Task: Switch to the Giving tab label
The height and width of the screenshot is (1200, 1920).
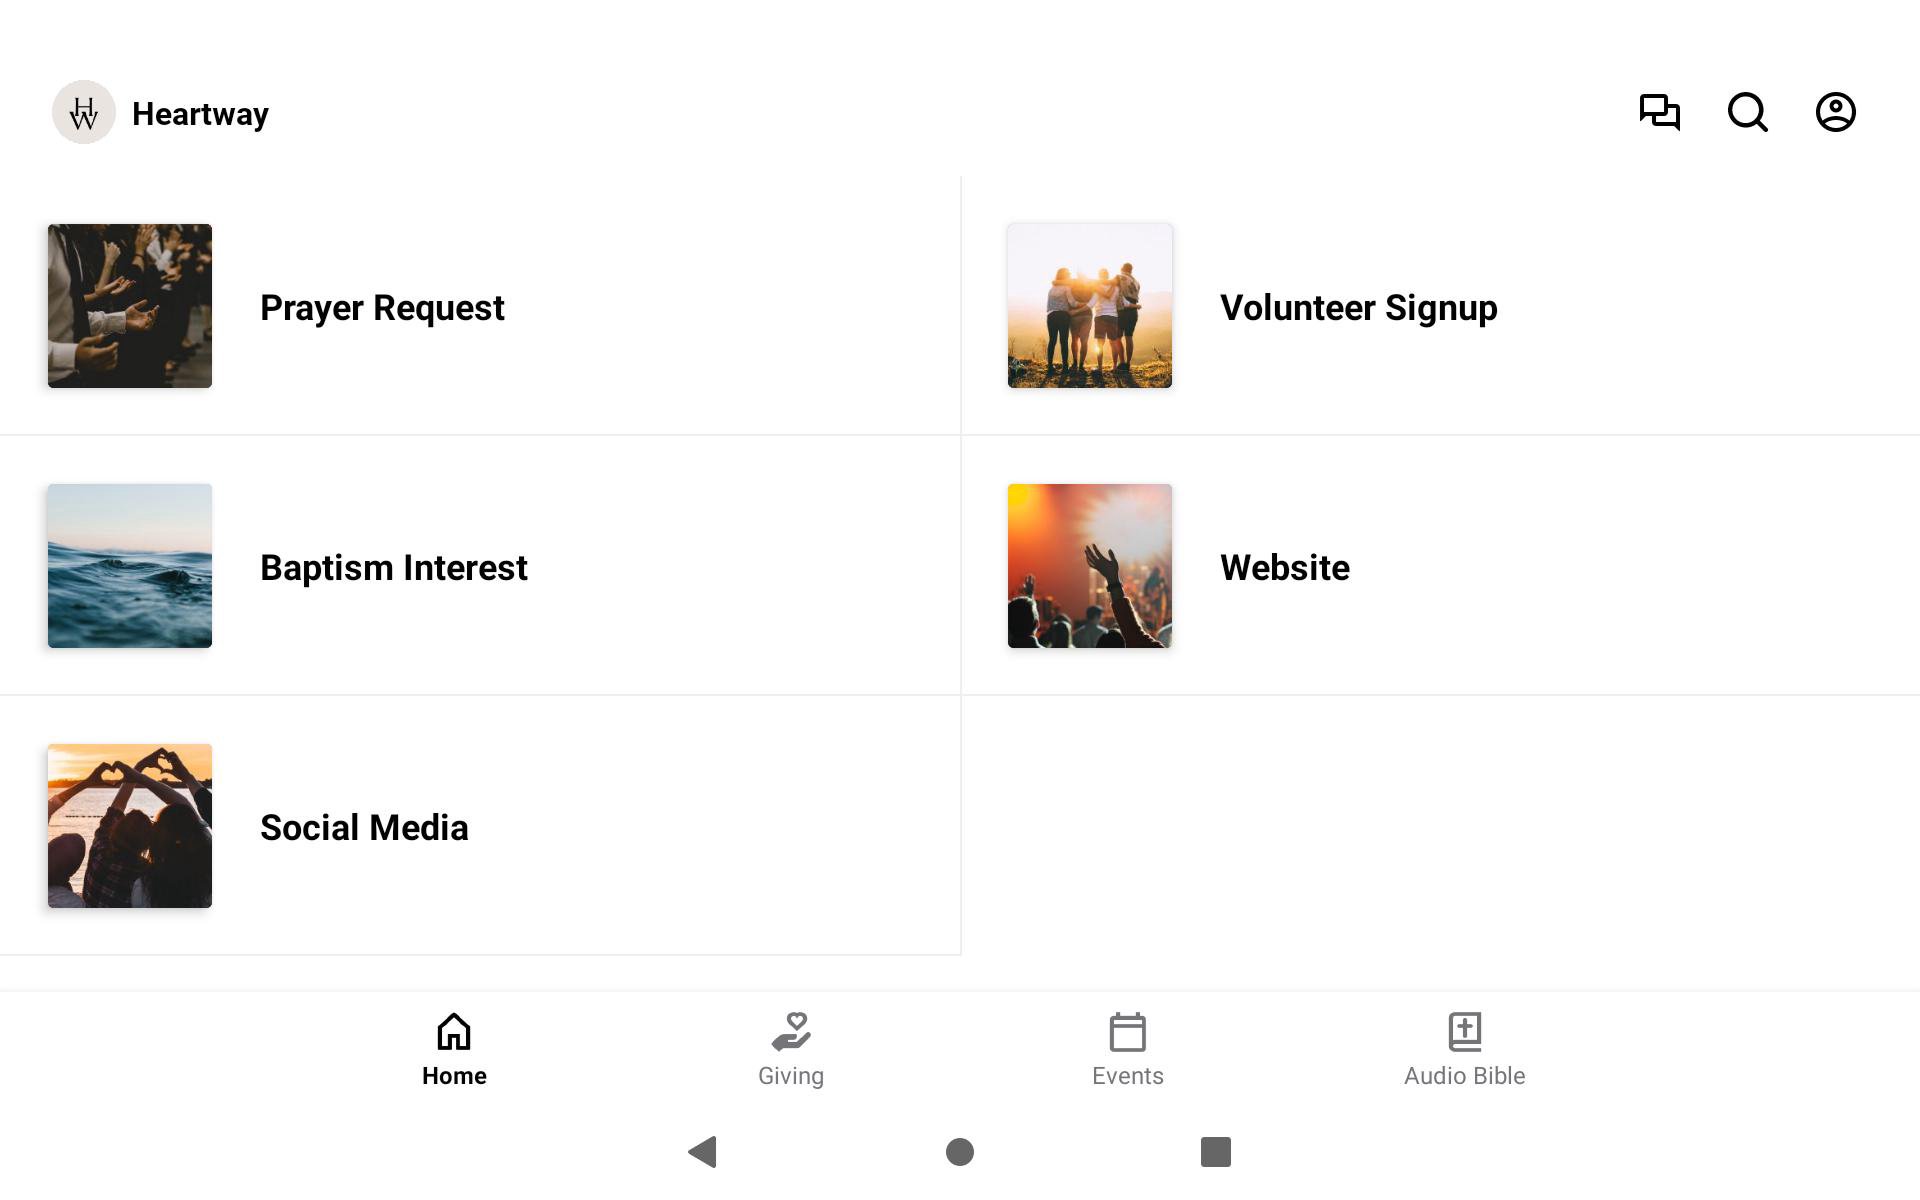Action: click(x=791, y=1076)
